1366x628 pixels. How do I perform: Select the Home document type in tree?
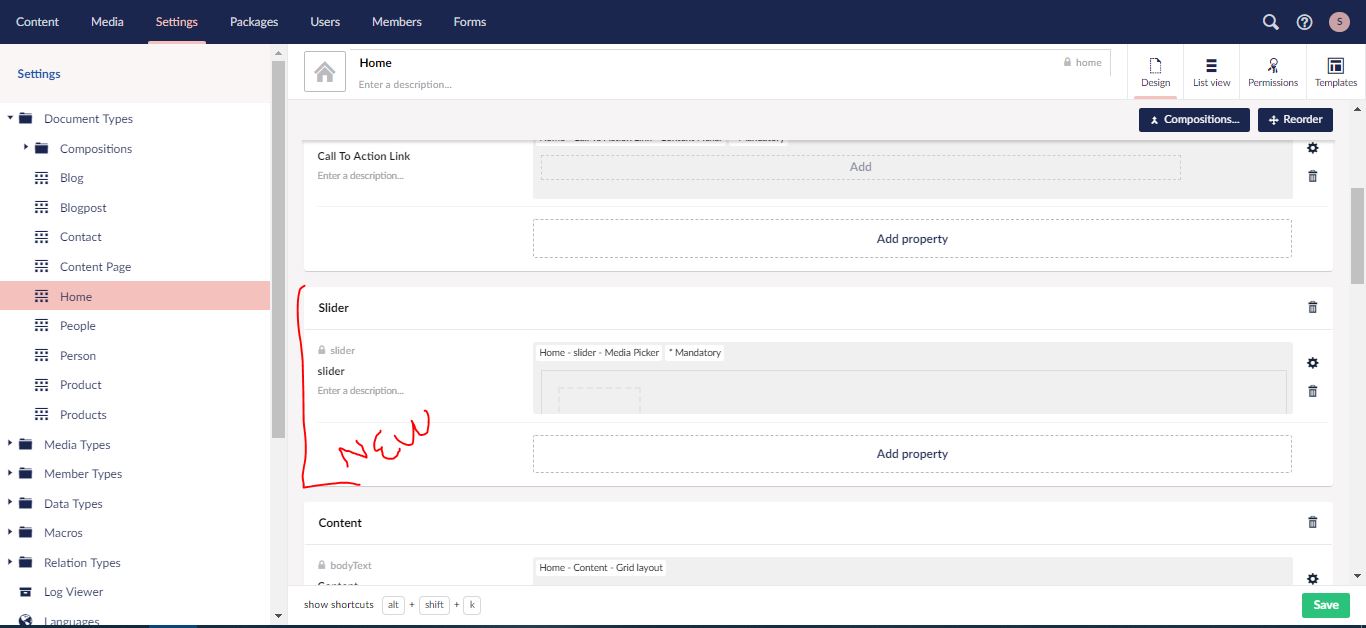point(135,296)
